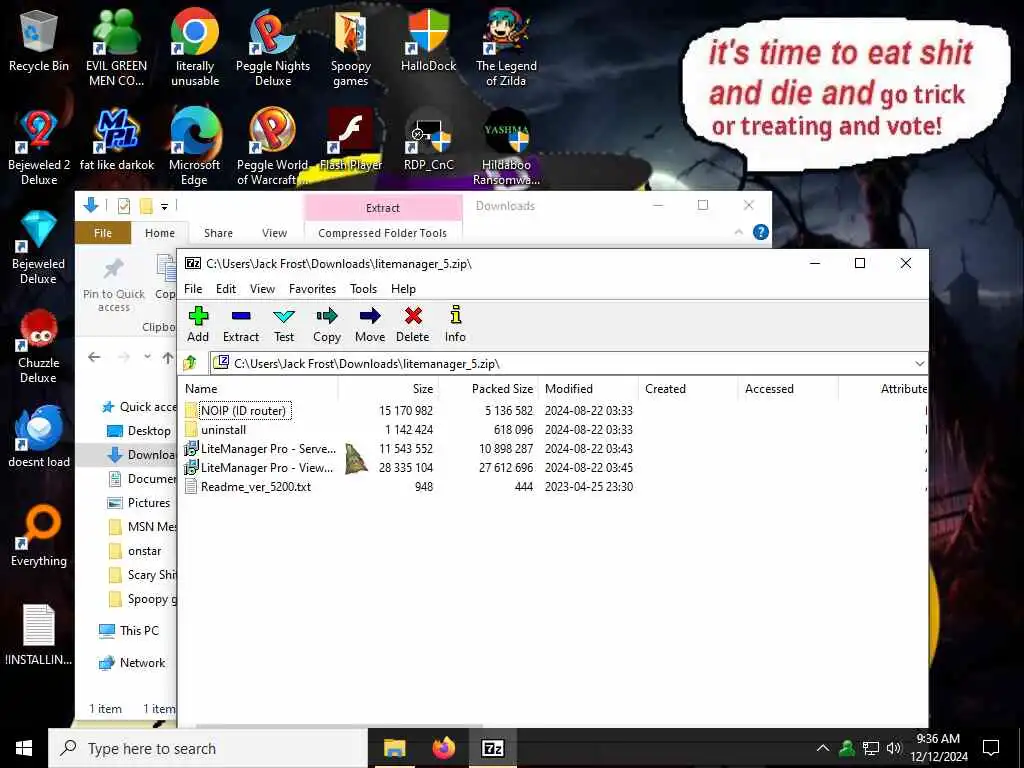1024x768 pixels.
Task: Sort archive list by Modified column
Action: click(588, 389)
